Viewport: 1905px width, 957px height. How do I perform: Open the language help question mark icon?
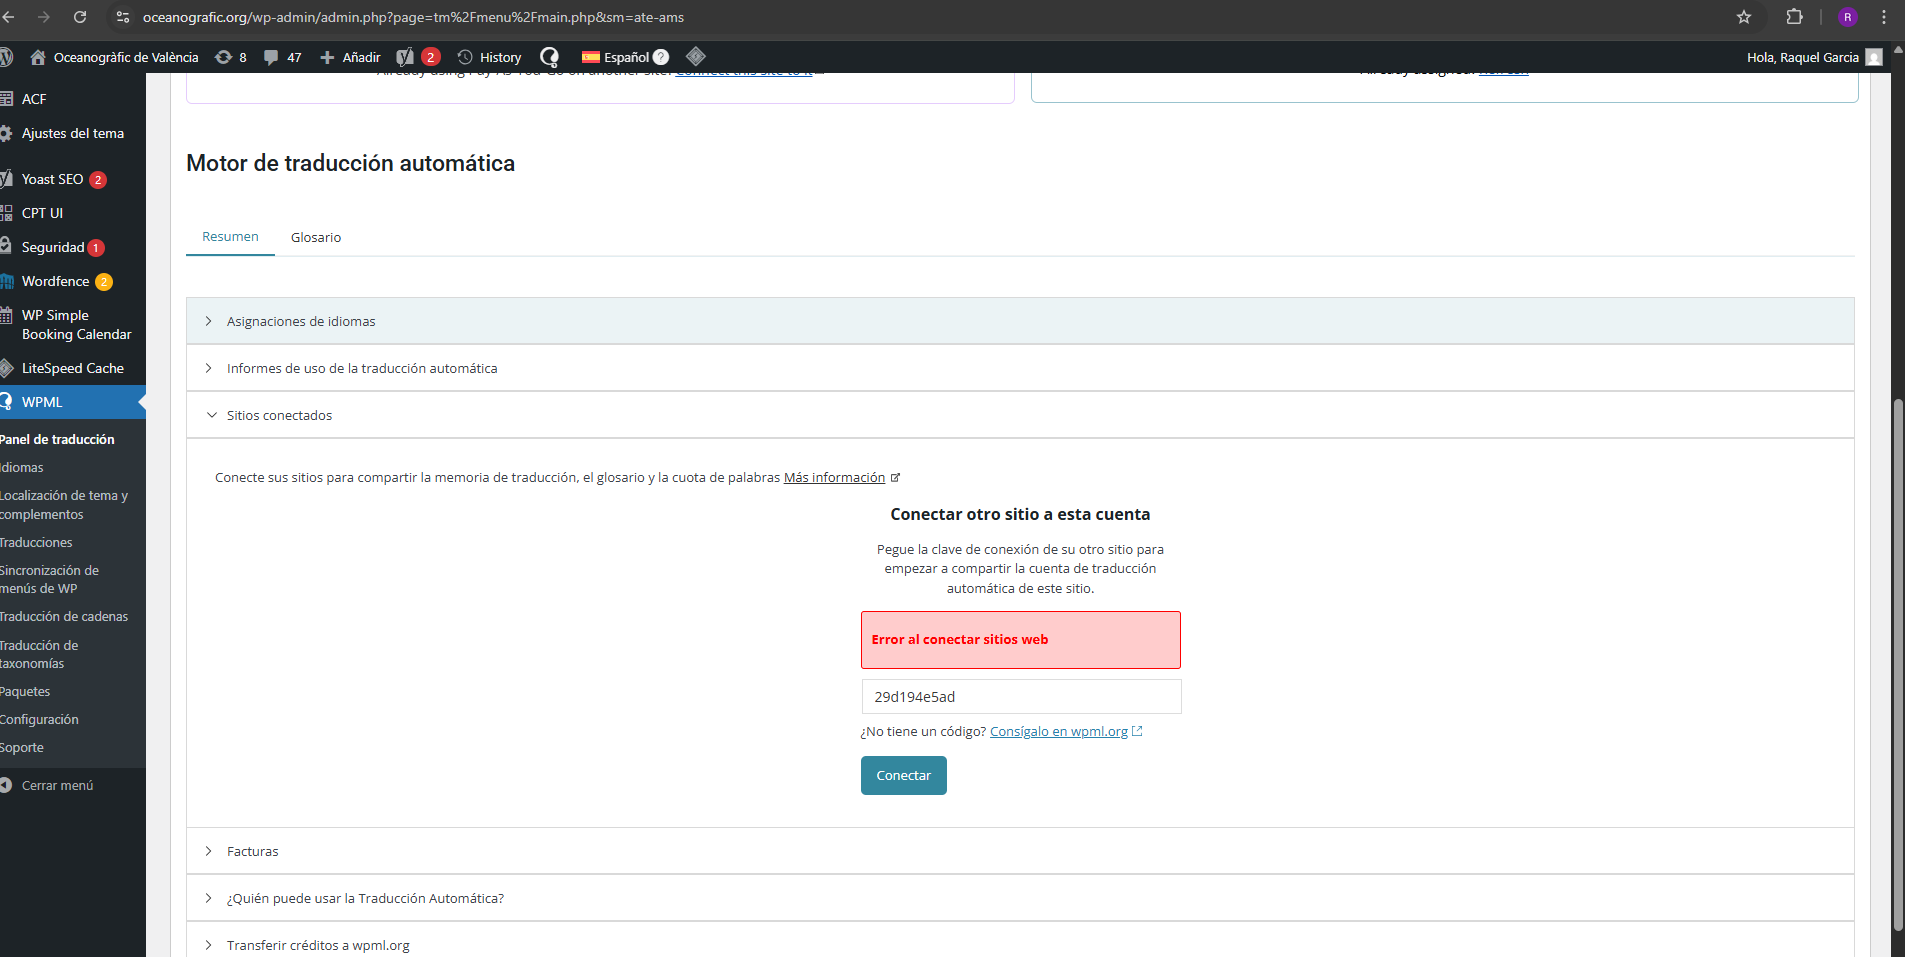[661, 57]
